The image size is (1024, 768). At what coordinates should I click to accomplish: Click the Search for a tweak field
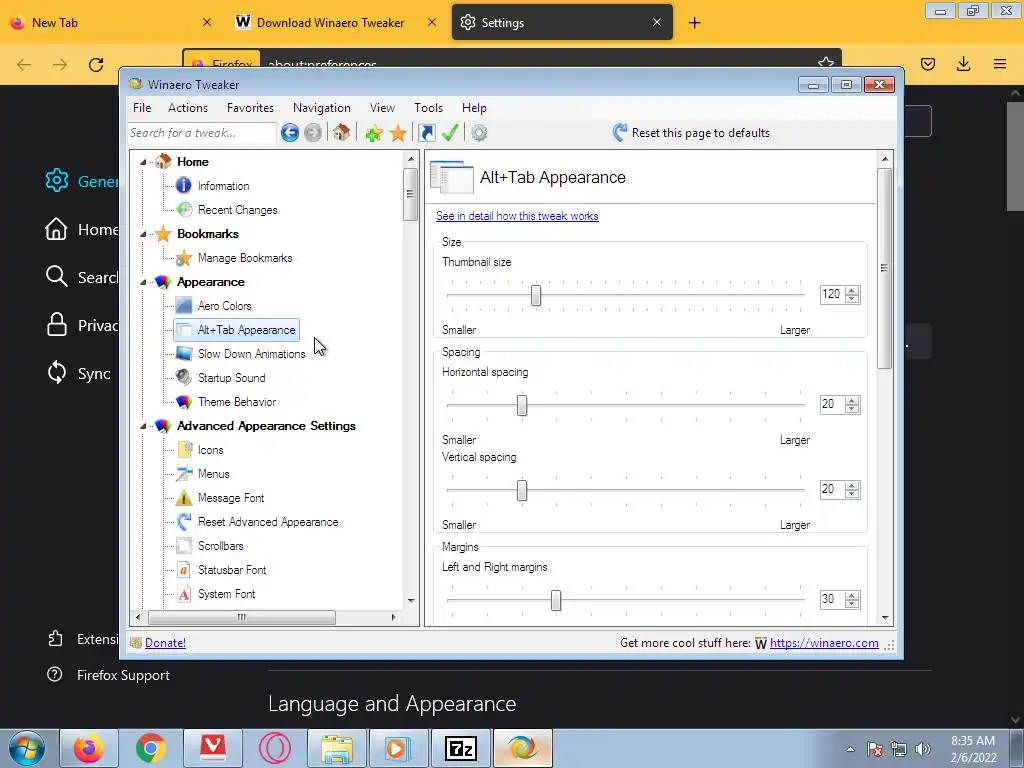[x=202, y=133]
